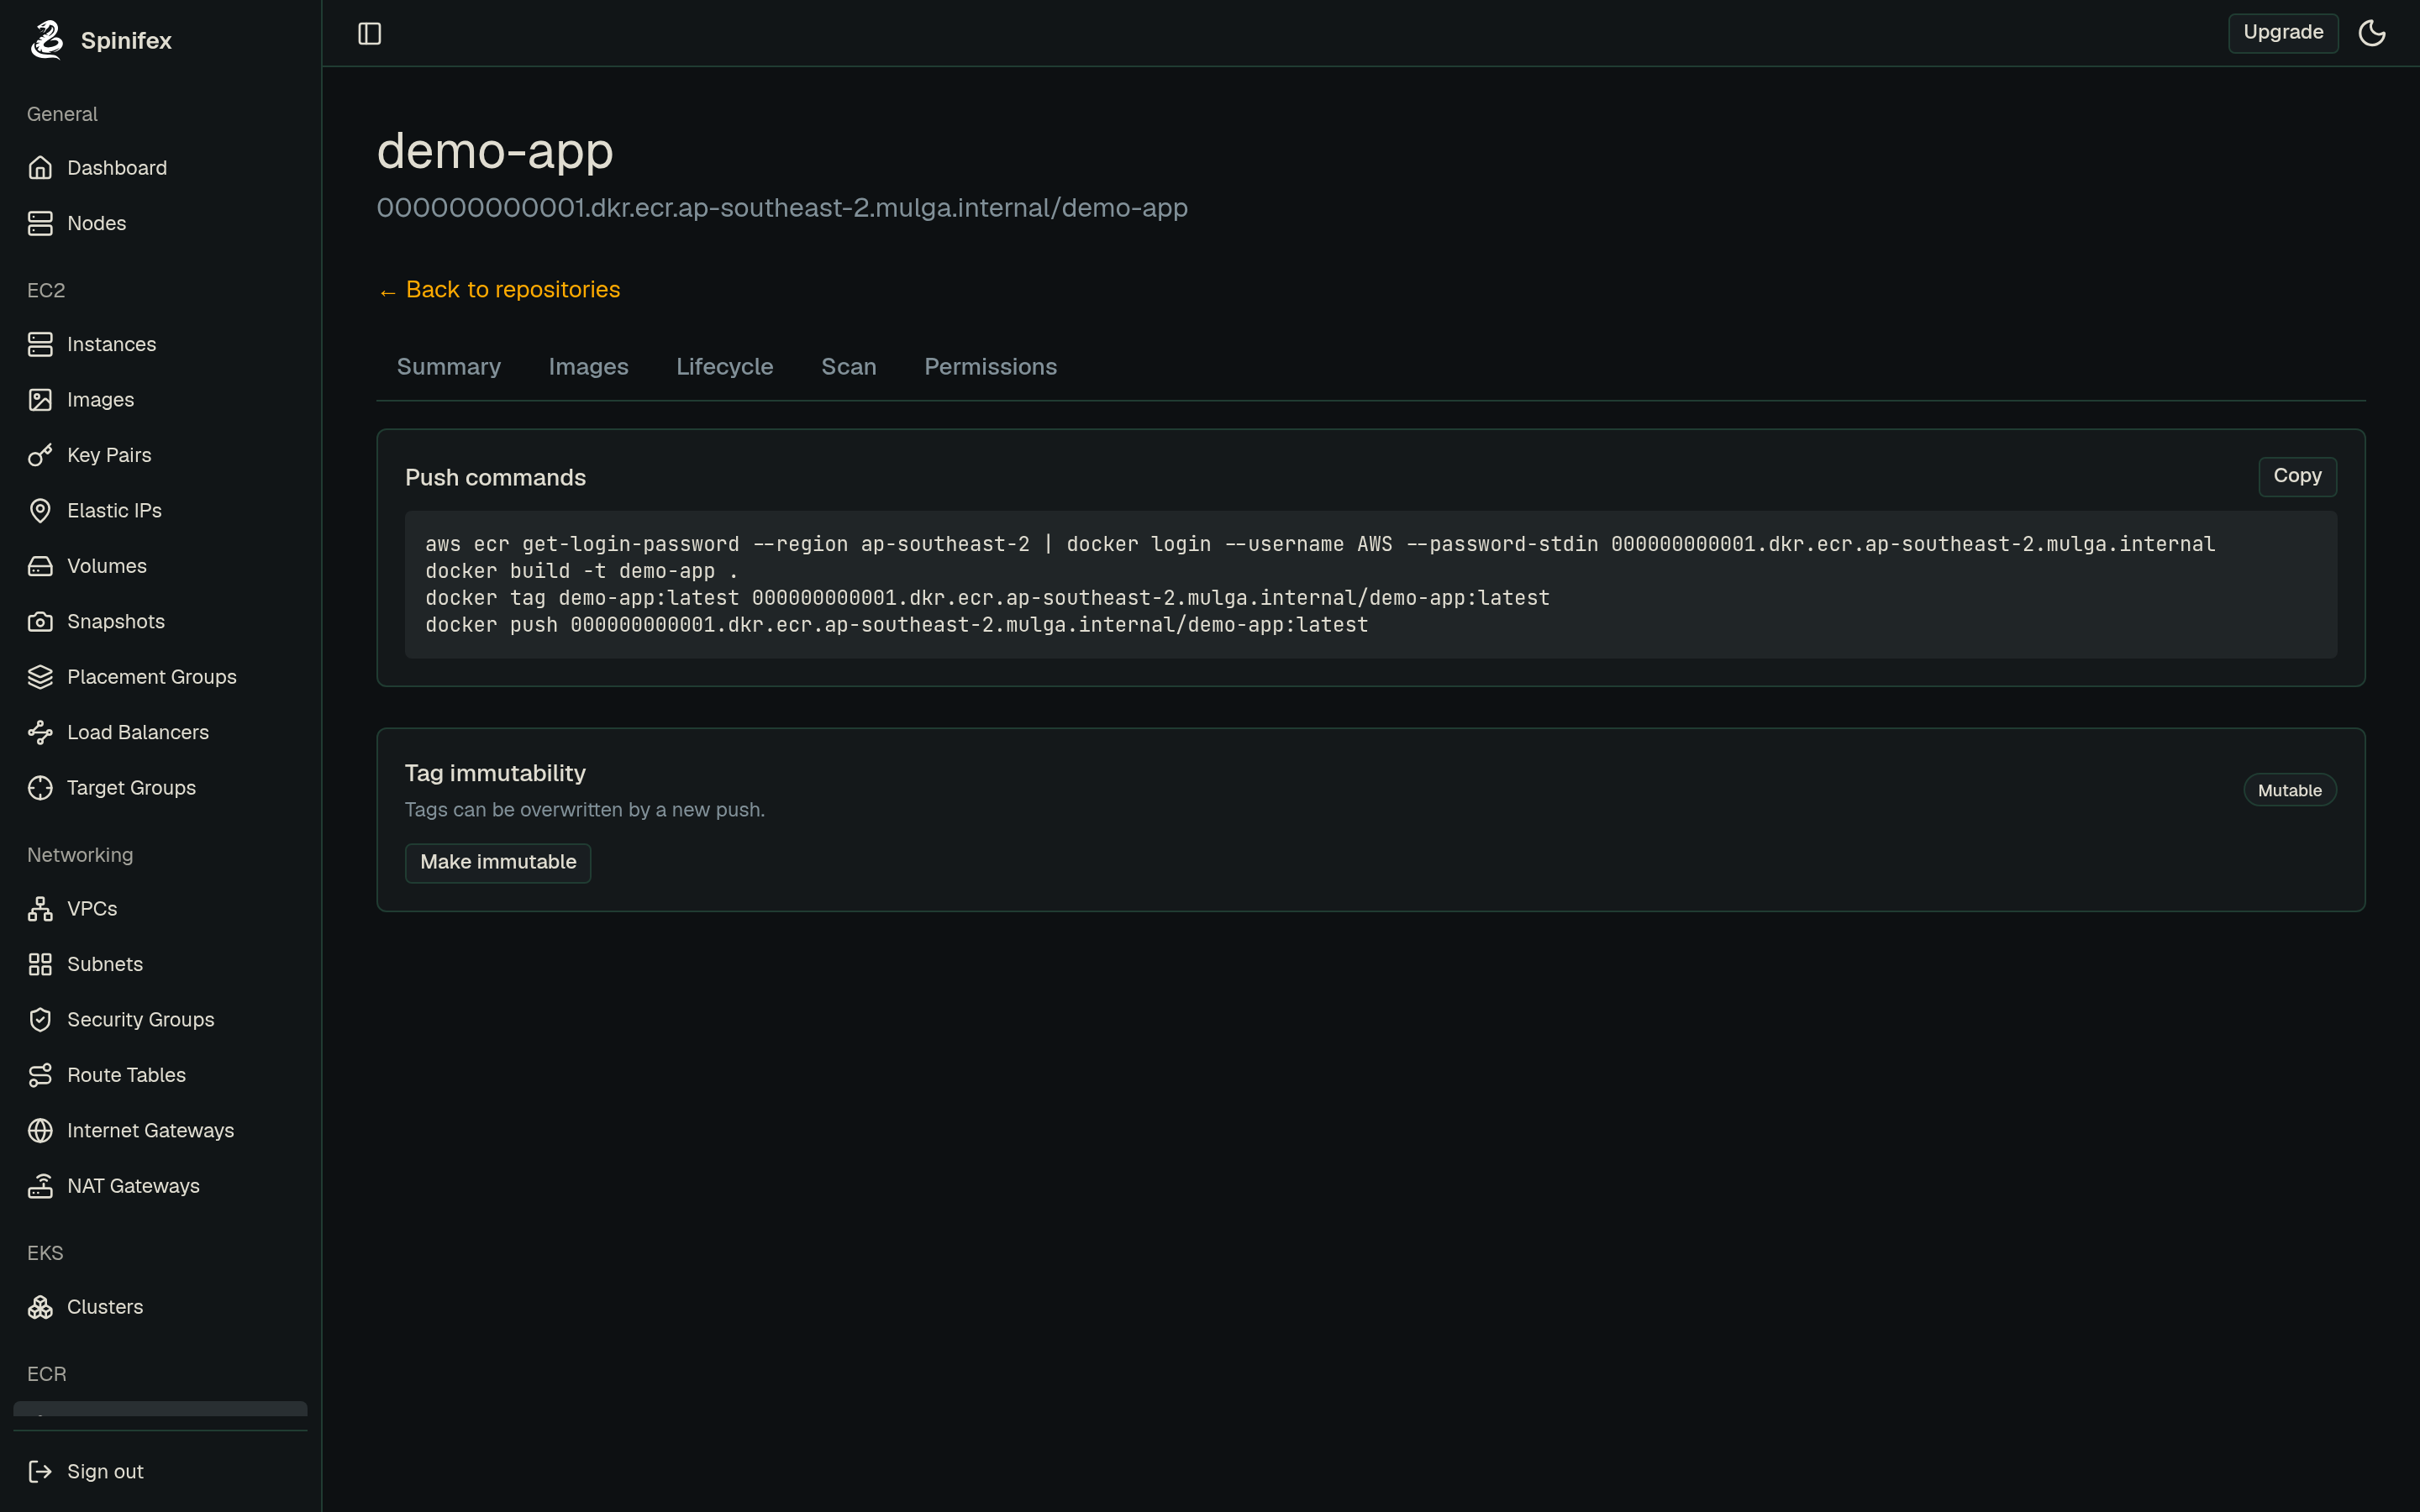Click 'Tags can be overwritten' description
The width and height of the screenshot is (2420, 1512).
coord(584,810)
